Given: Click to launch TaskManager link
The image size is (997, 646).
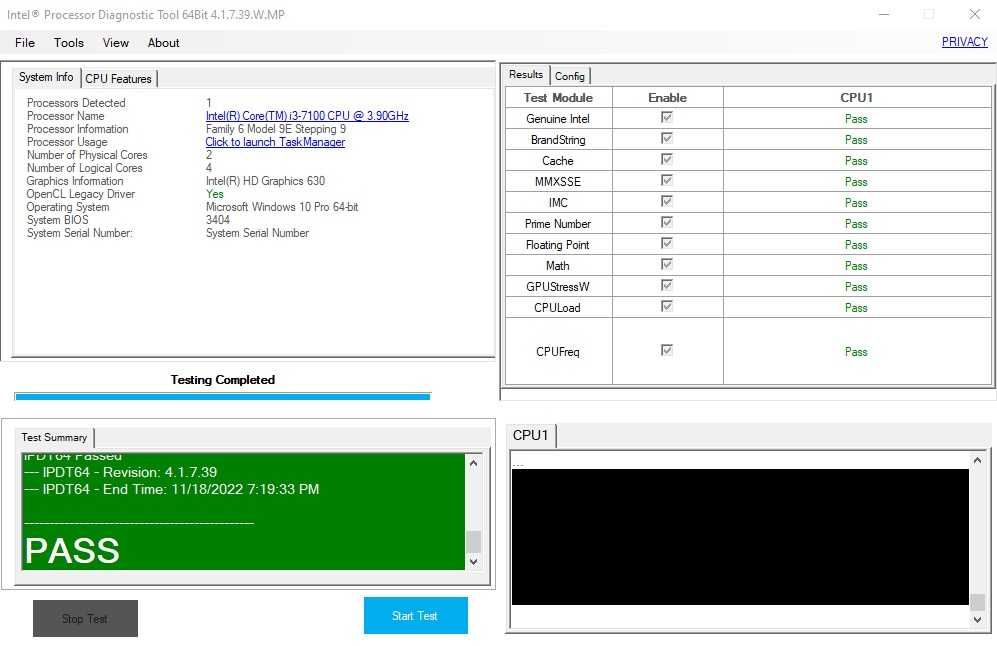Looking at the screenshot, I should click(275, 142).
